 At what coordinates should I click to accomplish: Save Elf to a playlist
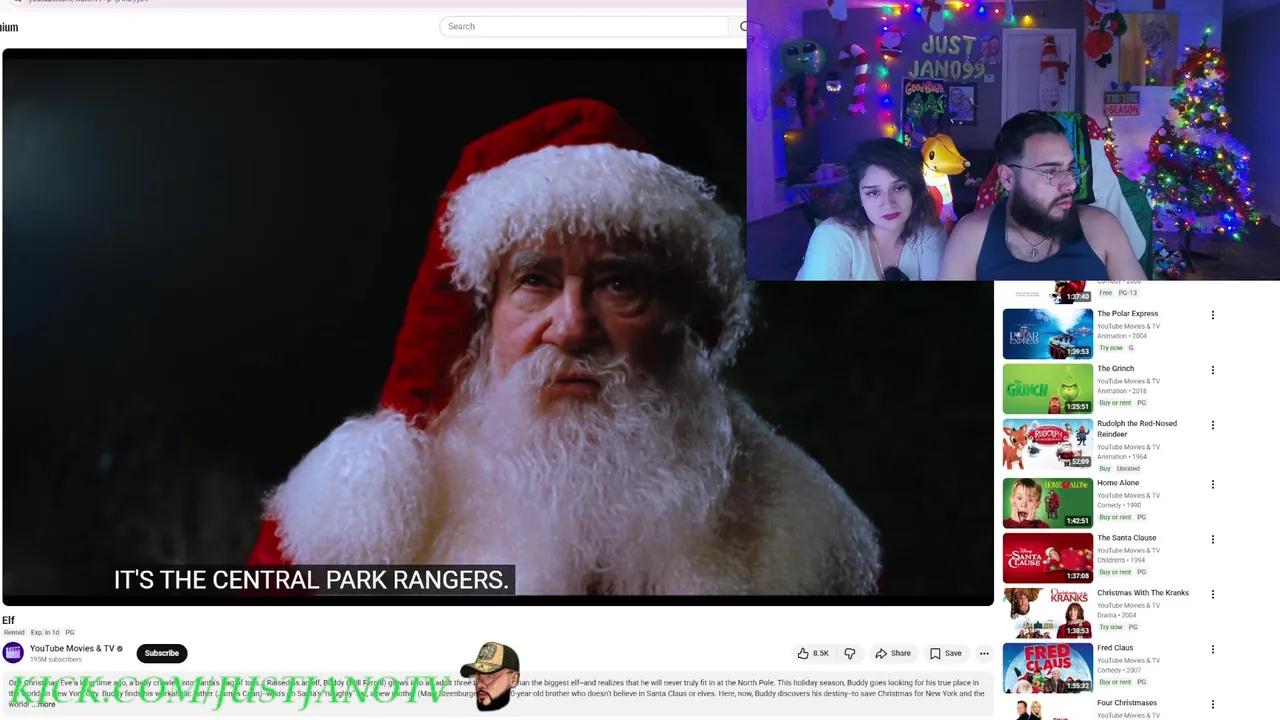946,653
